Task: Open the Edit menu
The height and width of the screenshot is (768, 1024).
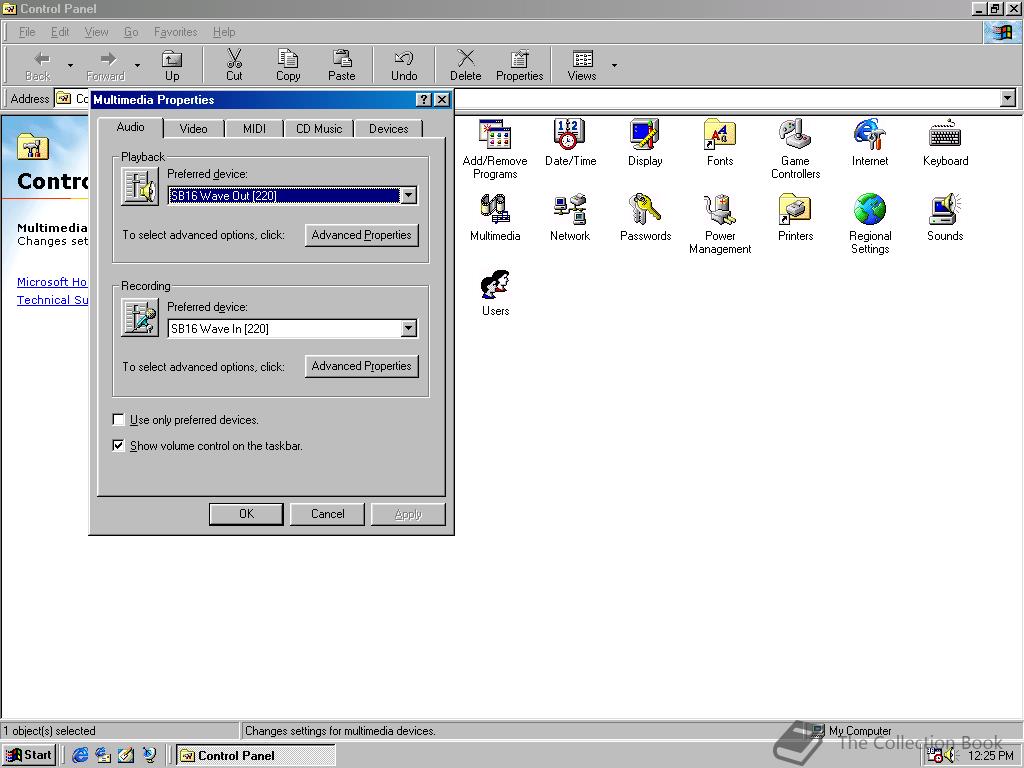Action: (60, 32)
